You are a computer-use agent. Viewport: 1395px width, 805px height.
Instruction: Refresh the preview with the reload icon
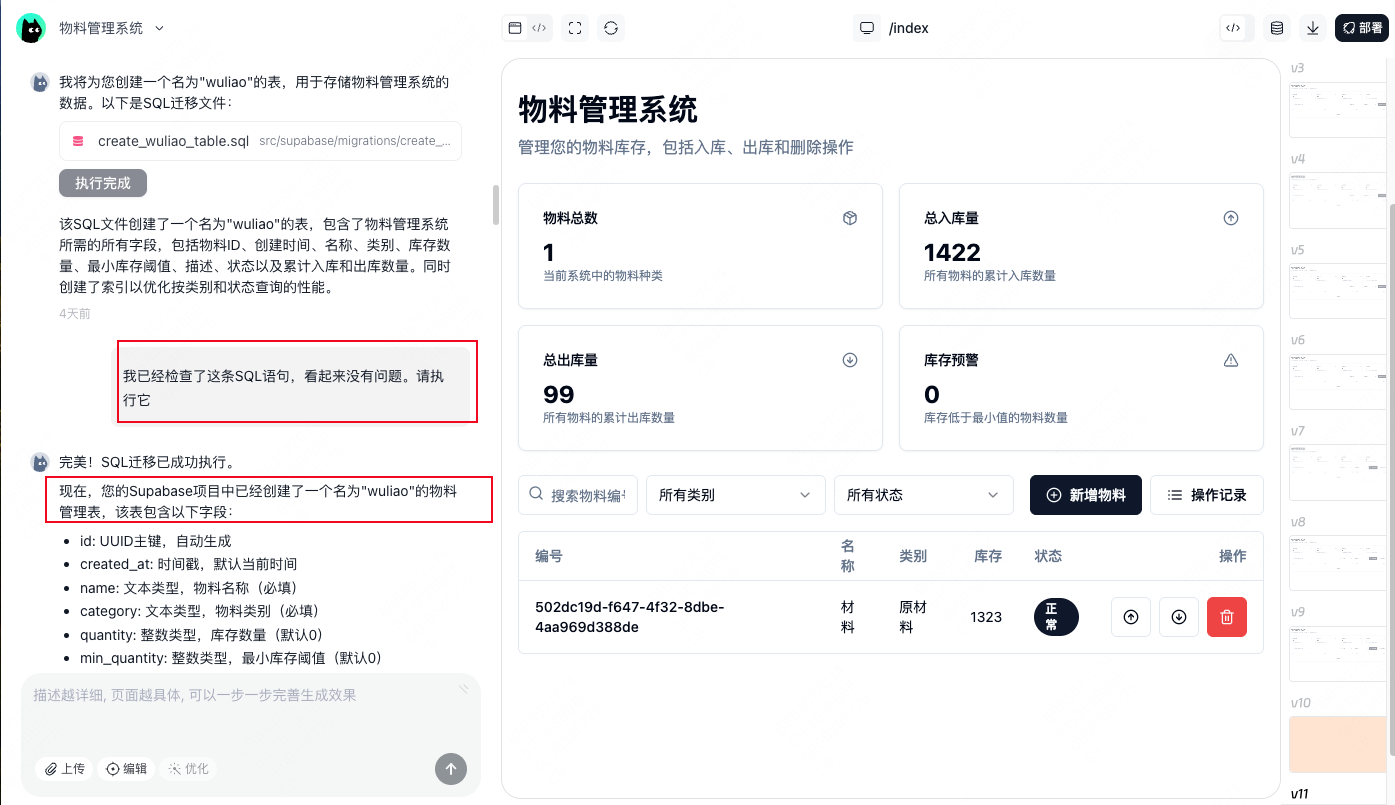pos(609,27)
